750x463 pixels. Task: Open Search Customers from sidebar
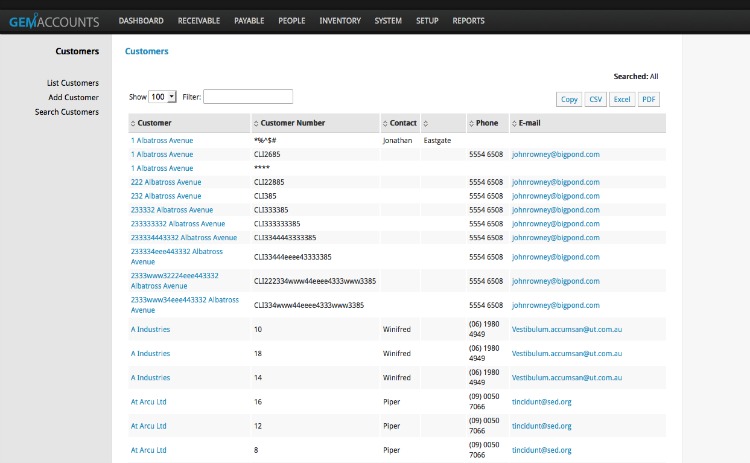67,112
